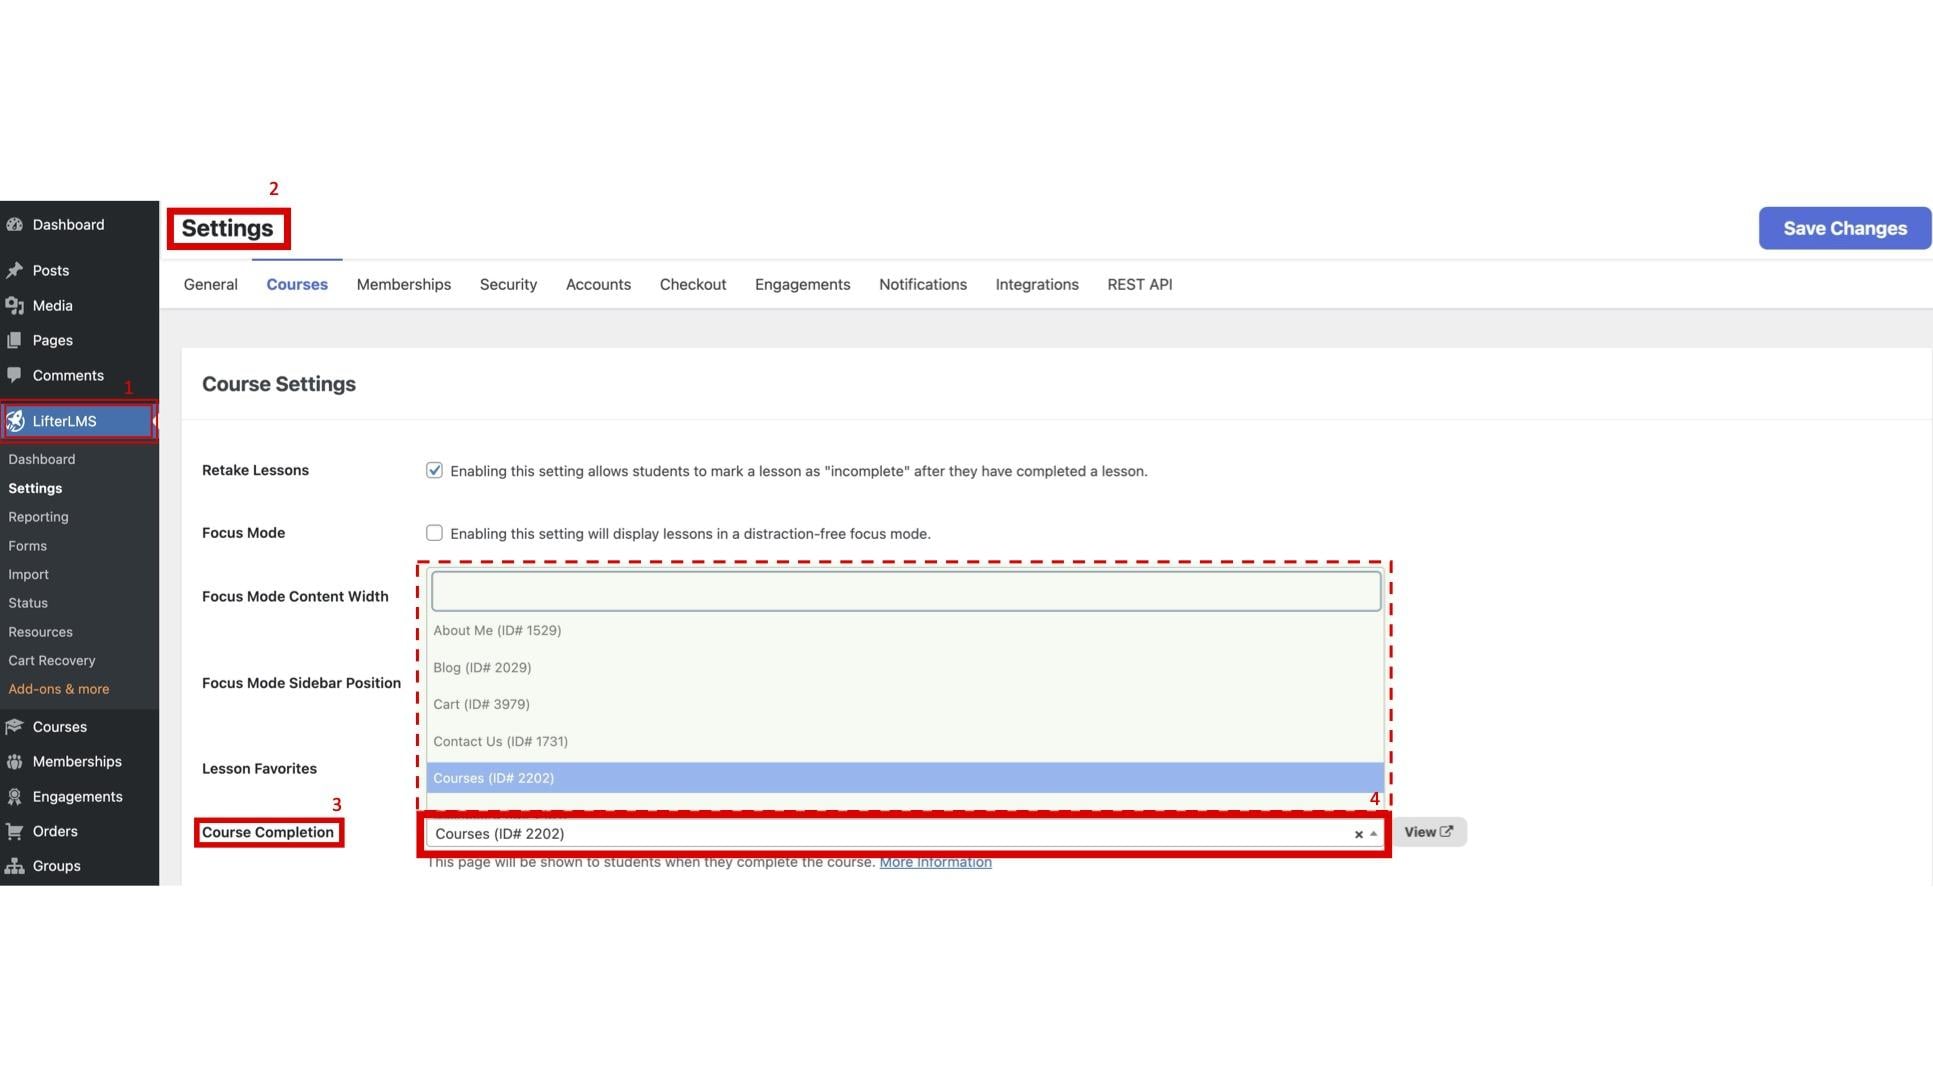Click the LifterLMS rocket icon
Screen dimensions: 1933x1087
pos(15,422)
